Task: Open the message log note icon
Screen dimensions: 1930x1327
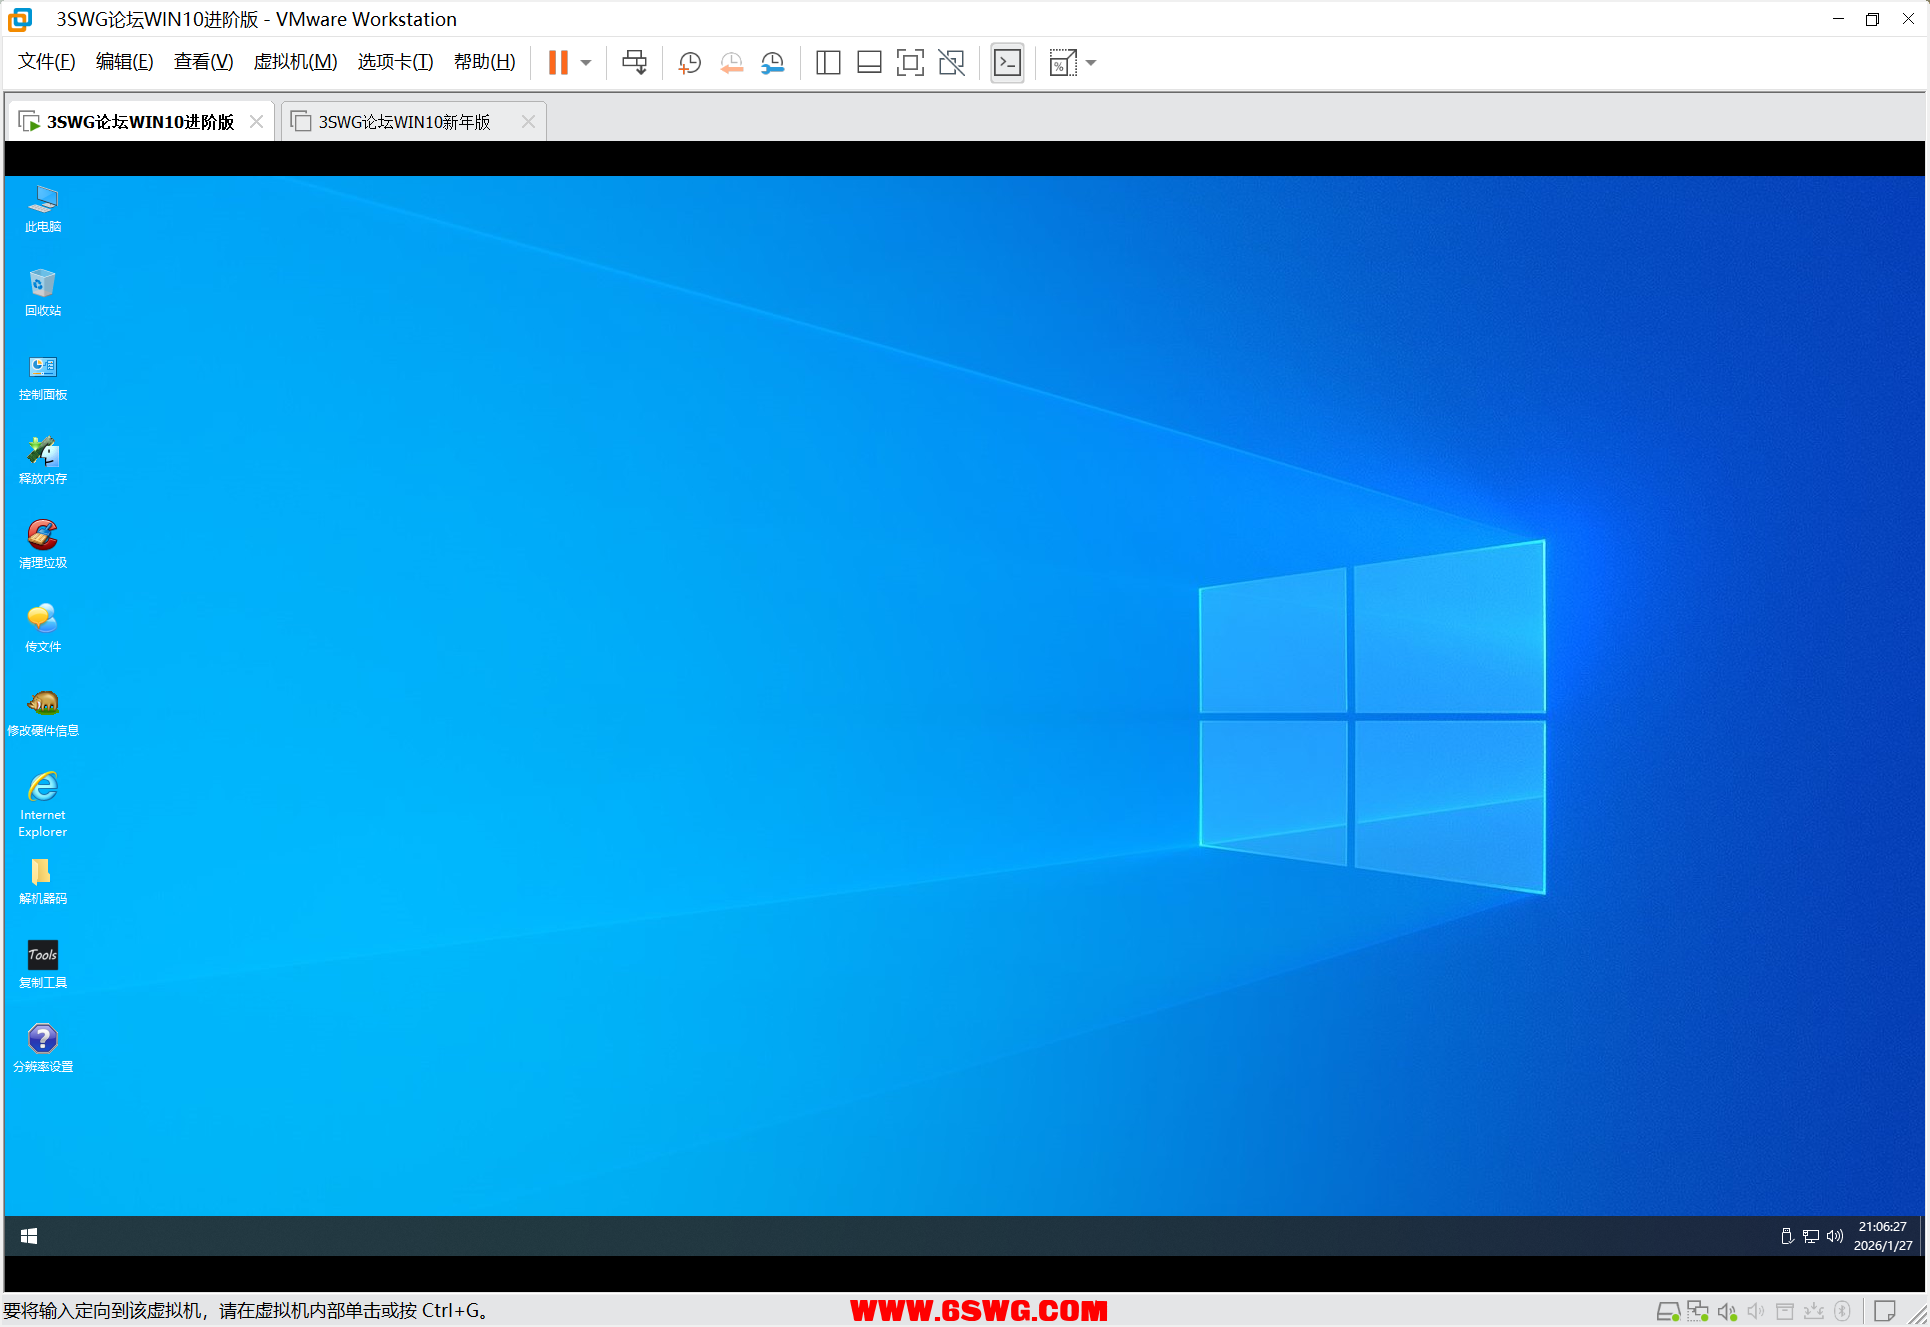Action: click(x=1885, y=1311)
